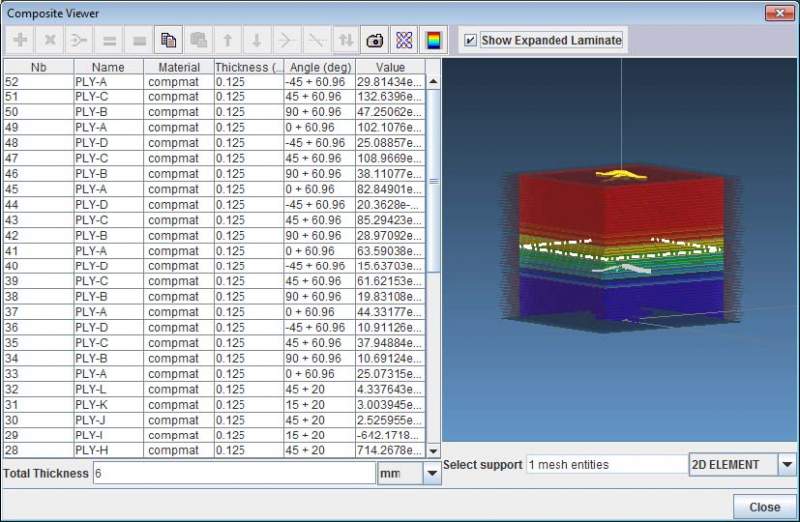The width and height of the screenshot is (800, 522).
Task: Click angle cell in row 45
Action: coord(319,189)
